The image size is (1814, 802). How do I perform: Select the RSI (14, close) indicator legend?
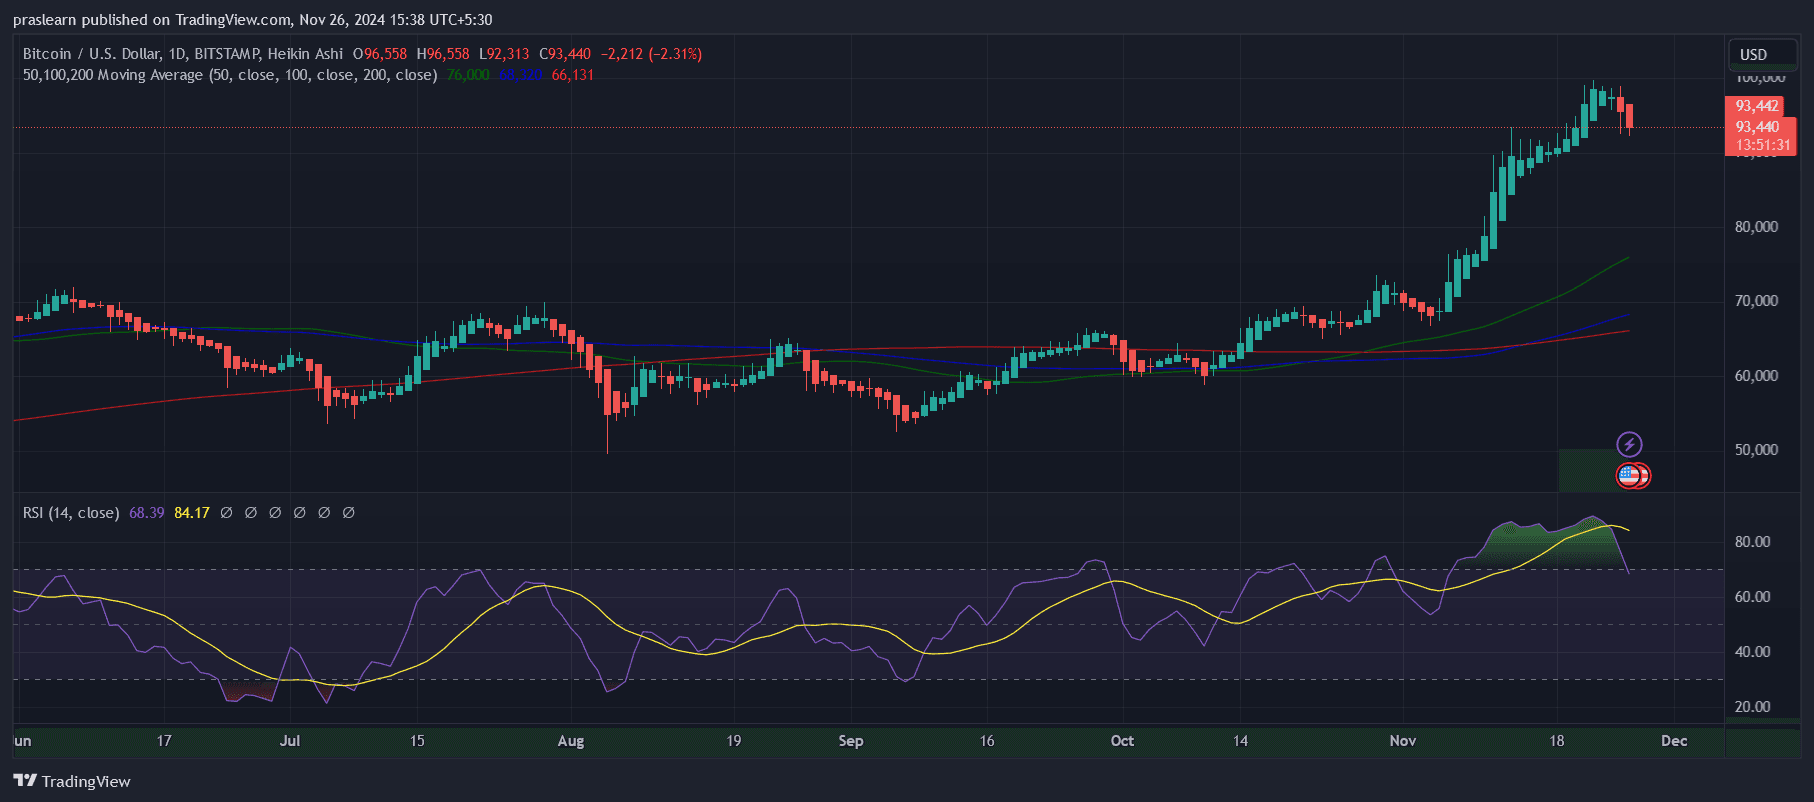coord(71,513)
